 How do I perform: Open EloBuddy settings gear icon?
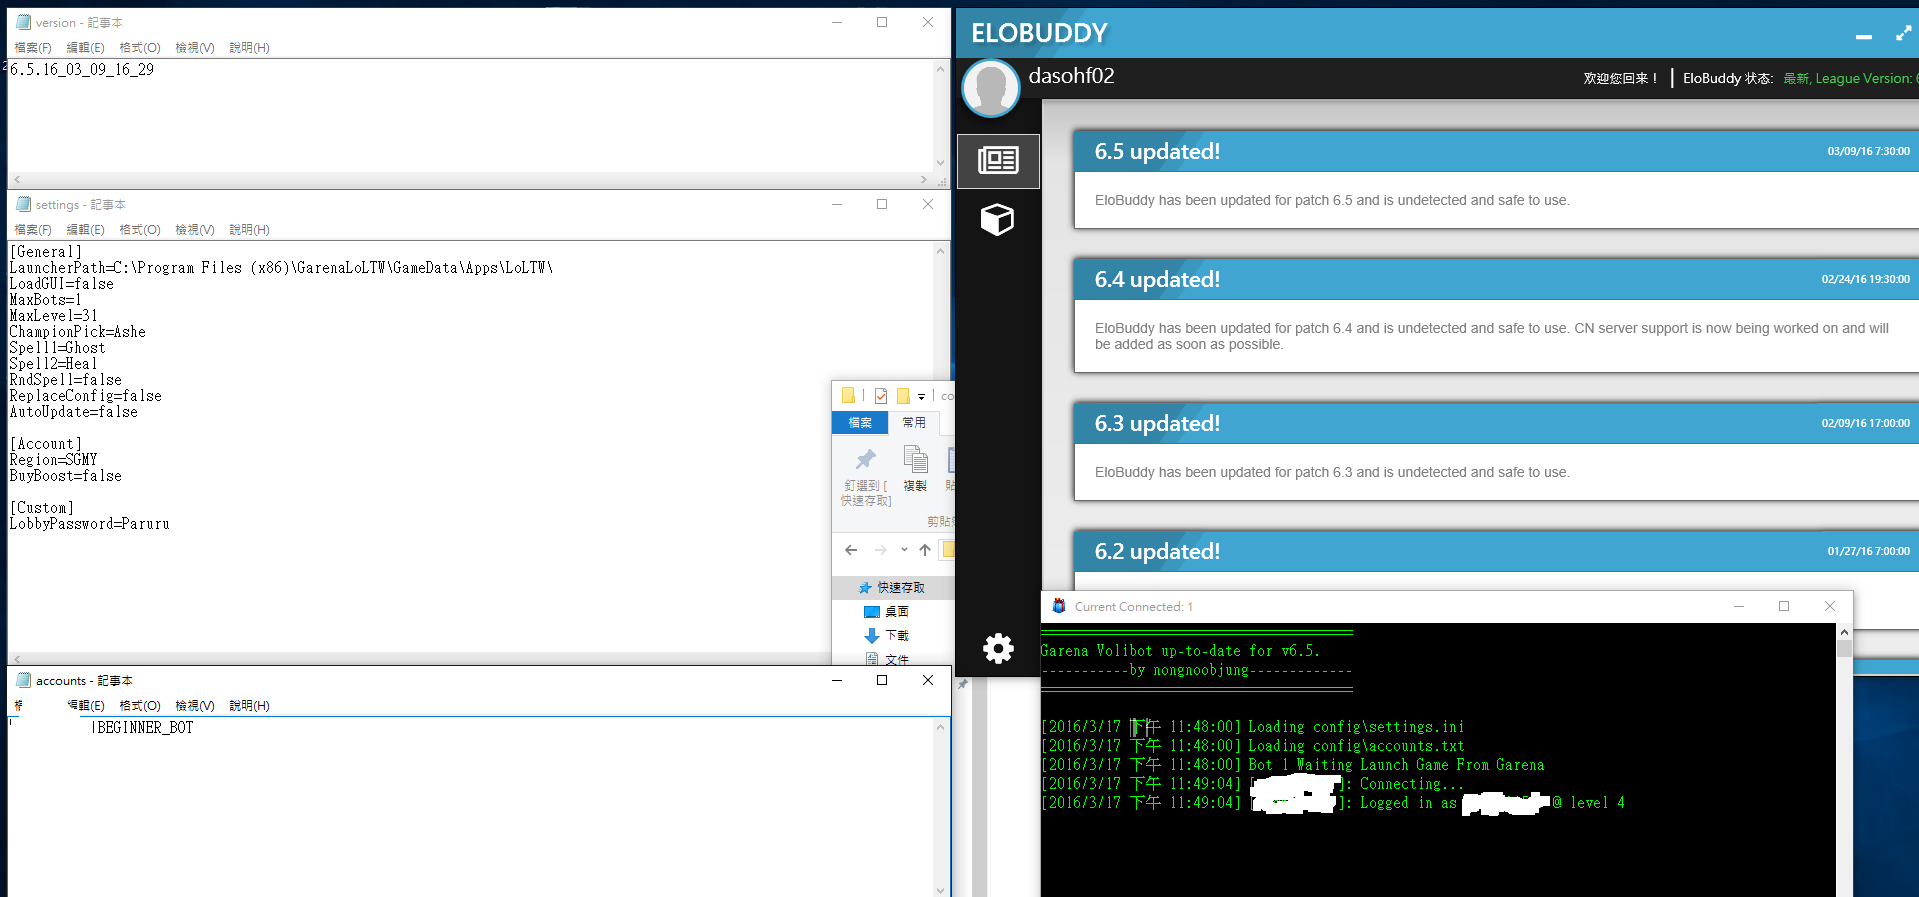tap(998, 649)
